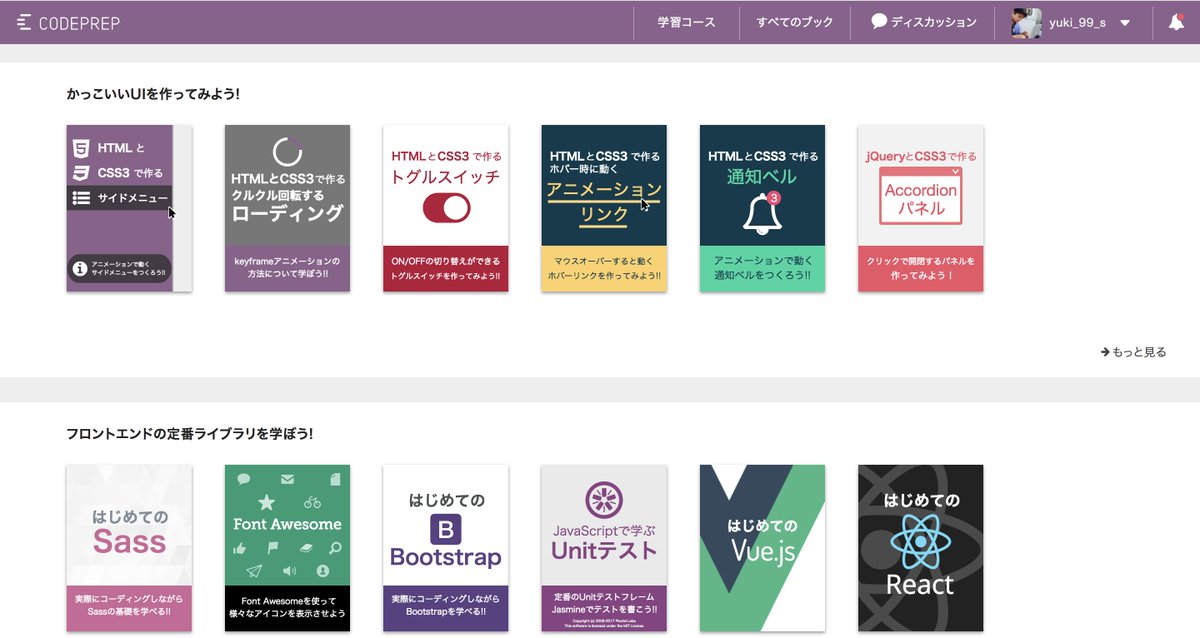
Task: Click the Vue.js logo thumbnail
Action: (x=762, y=548)
